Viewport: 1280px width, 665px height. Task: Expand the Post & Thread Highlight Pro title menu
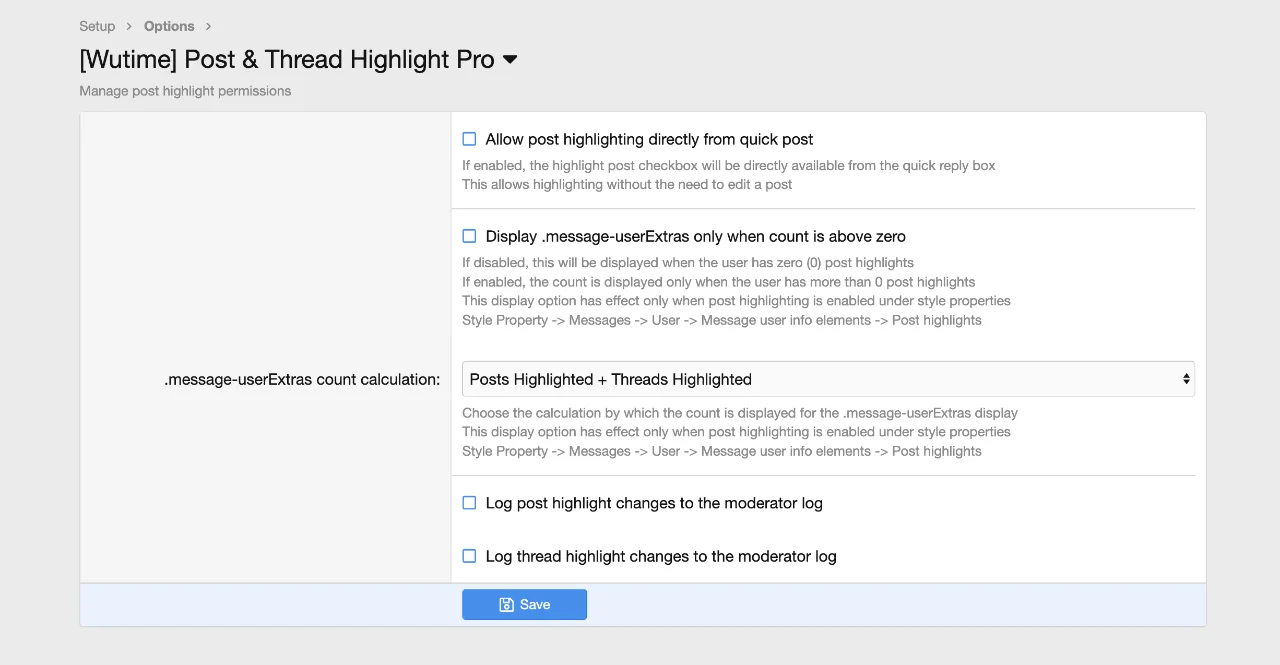(287, 60)
